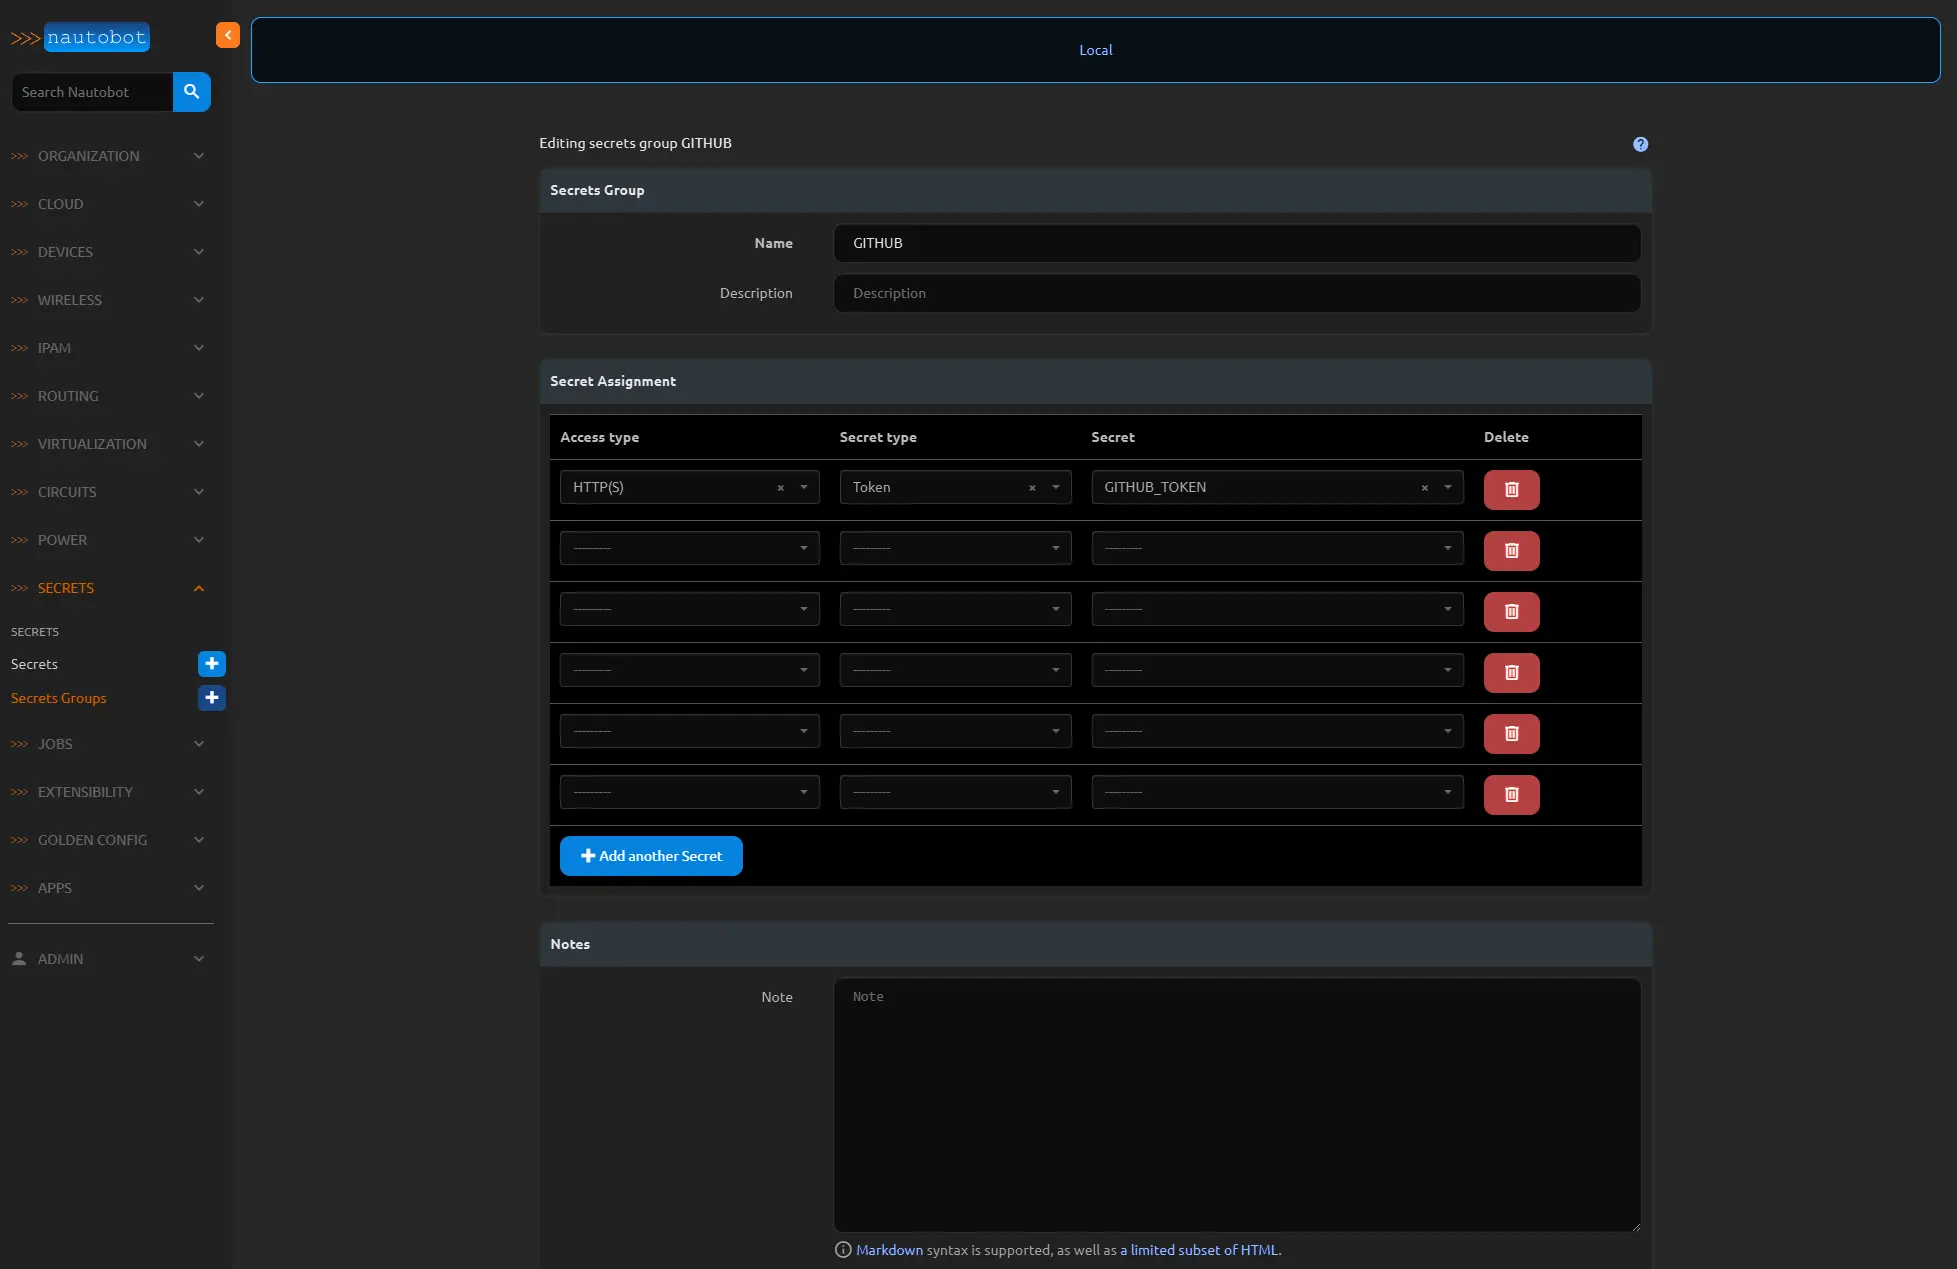Click plus icon next to Secrets
The width and height of the screenshot is (1957, 1269).
coord(211,664)
